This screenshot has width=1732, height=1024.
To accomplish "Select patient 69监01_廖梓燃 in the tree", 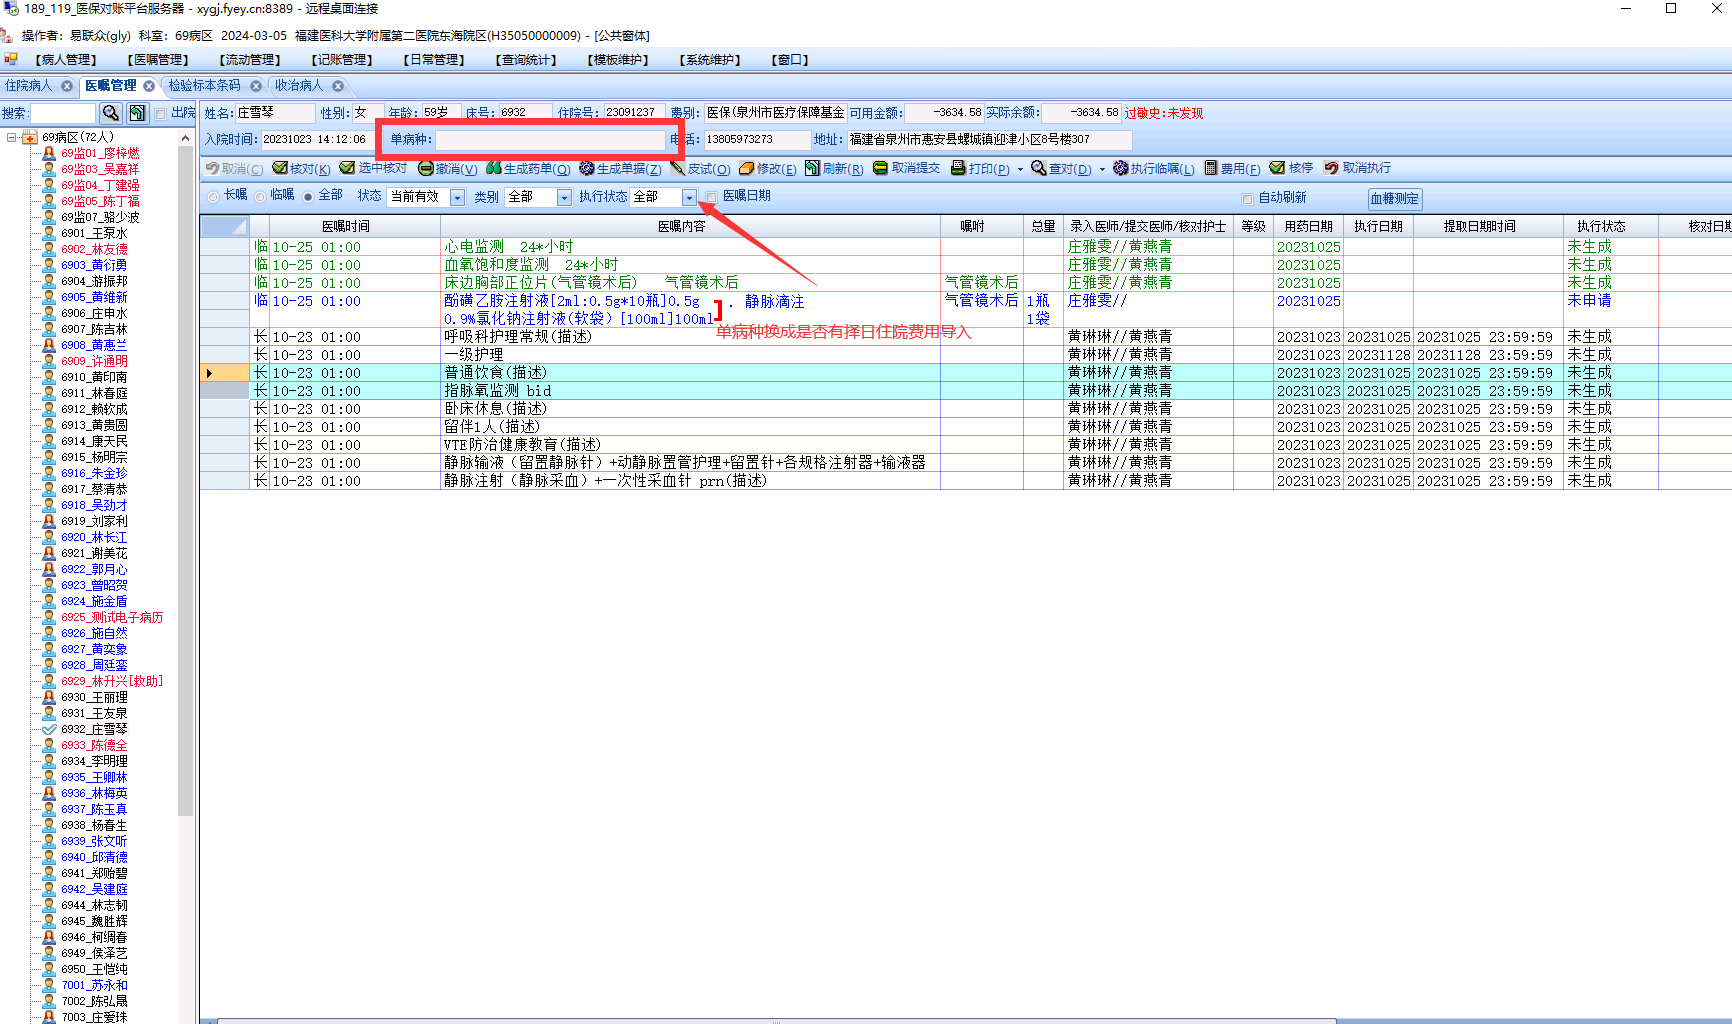I will (100, 153).
